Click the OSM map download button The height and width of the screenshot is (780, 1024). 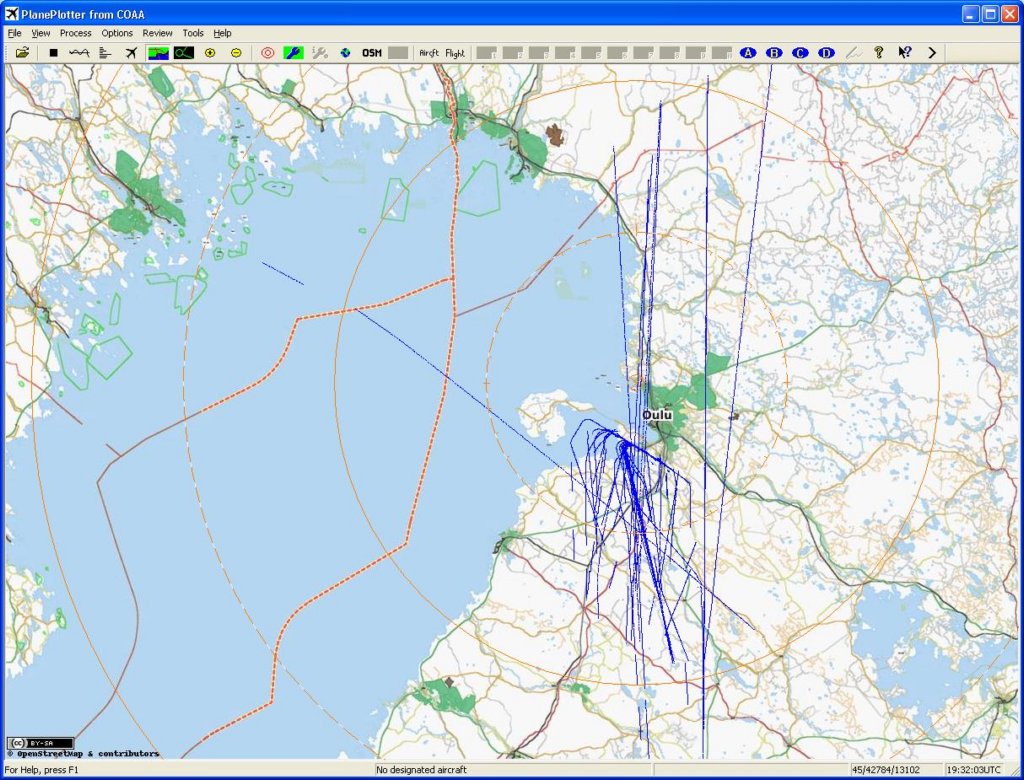point(372,53)
